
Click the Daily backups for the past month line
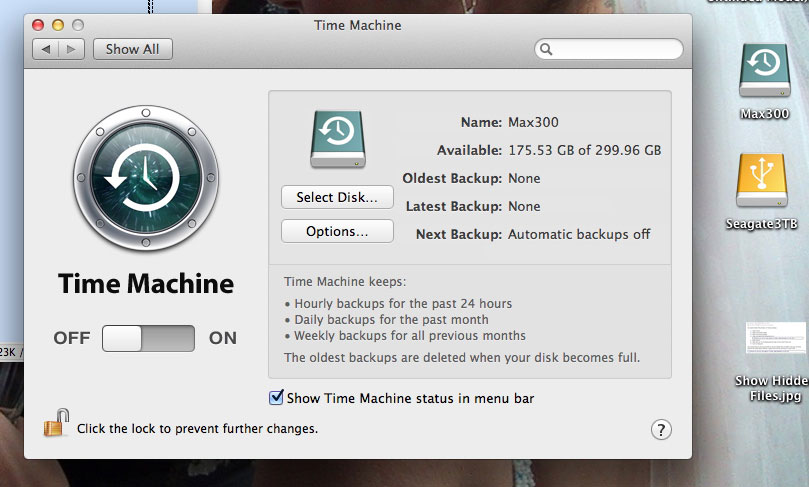pos(386,320)
